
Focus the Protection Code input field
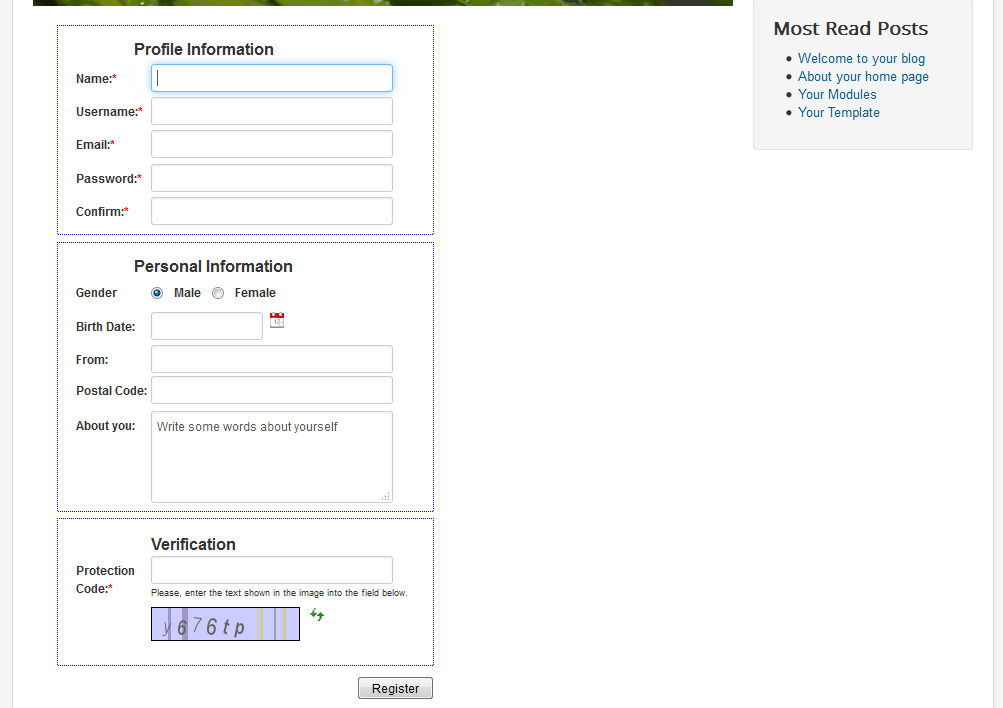click(272, 570)
